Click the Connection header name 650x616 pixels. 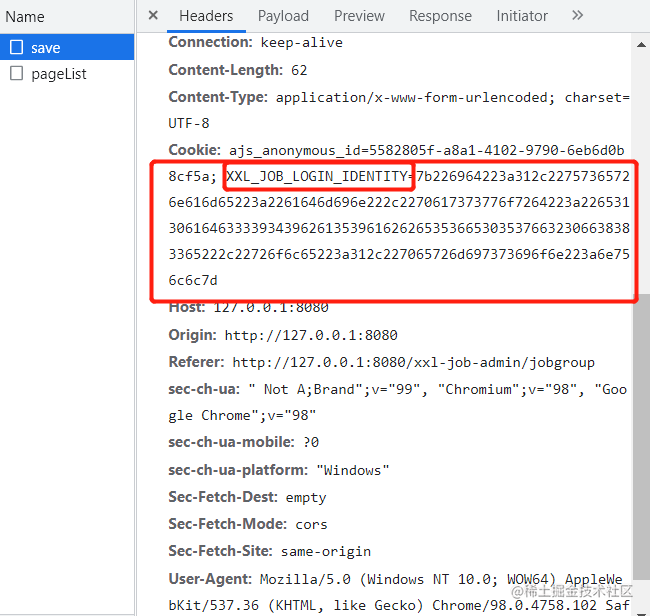point(210,42)
